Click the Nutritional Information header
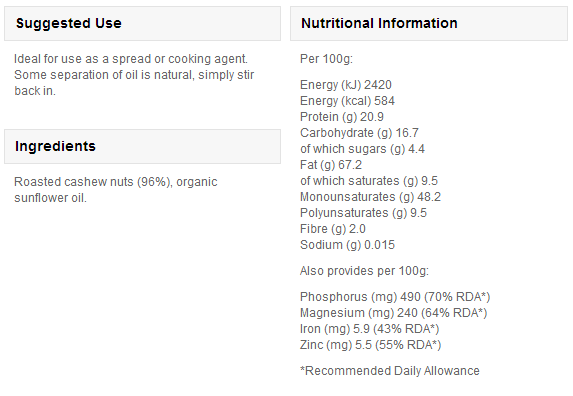573x396 pixels. 429,23
